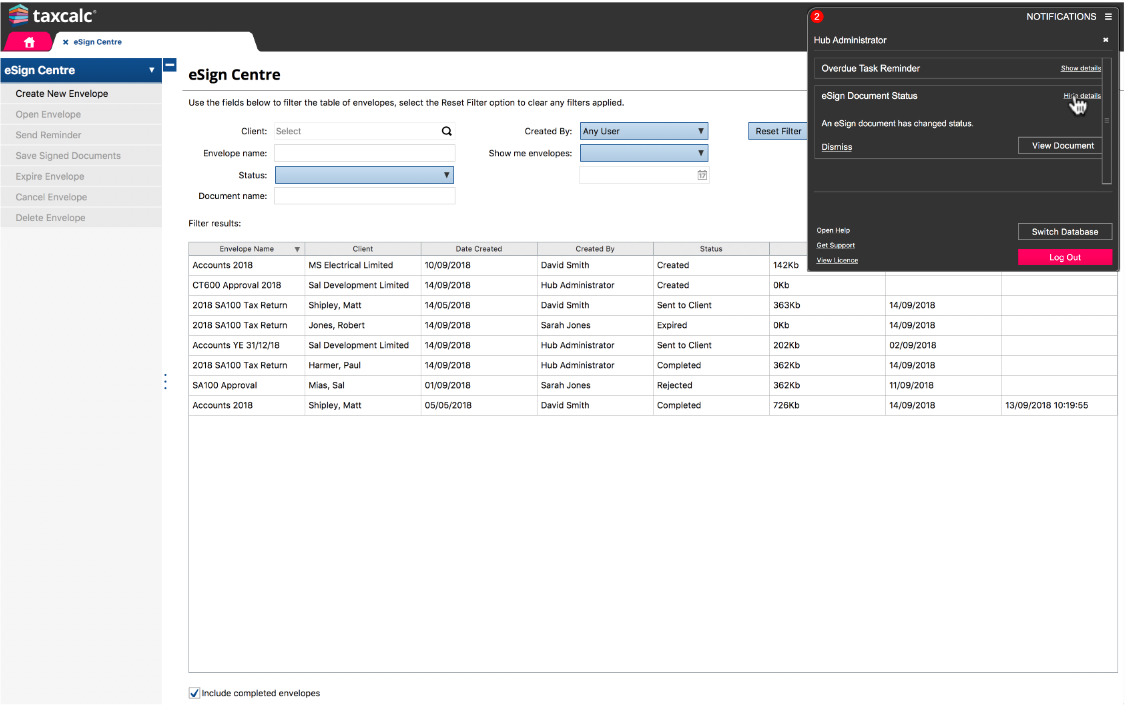Close the Hub Administrator notification panel
Viewport: 1126px width, 706px height.
click(x=1105, y=40)
